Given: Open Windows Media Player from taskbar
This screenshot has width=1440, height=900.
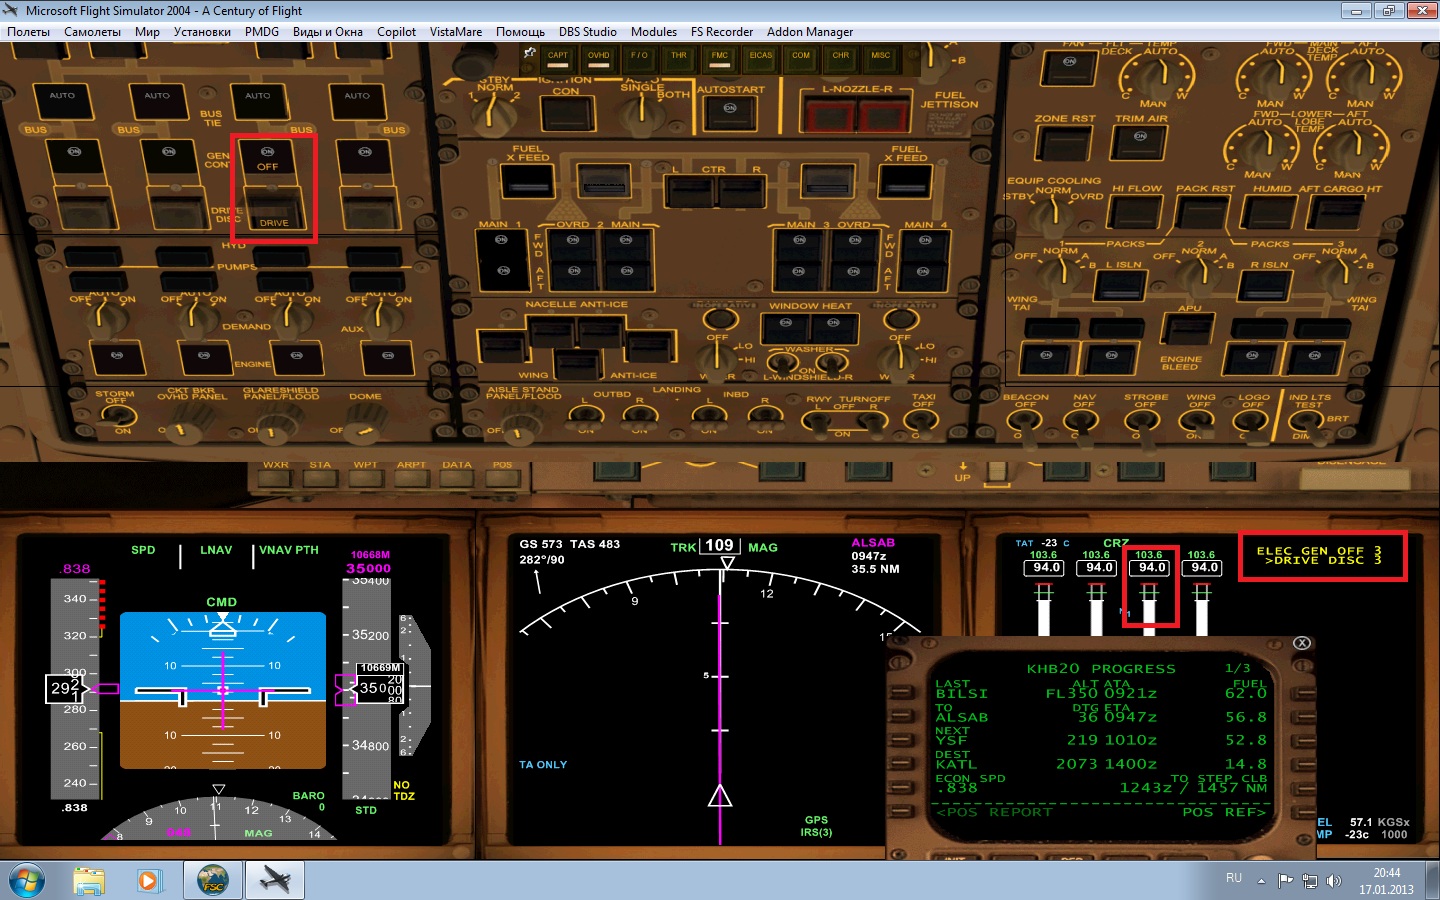Looking at the screenshot, I should pos(149,880).
